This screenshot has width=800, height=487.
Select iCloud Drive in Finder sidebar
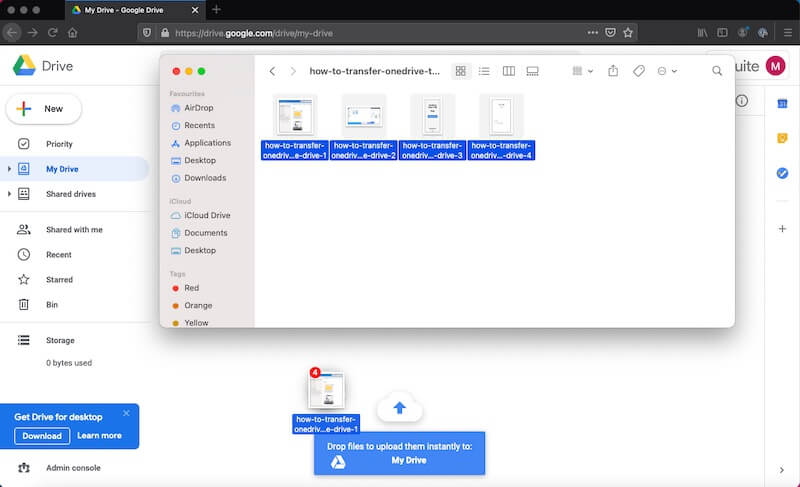207,215
